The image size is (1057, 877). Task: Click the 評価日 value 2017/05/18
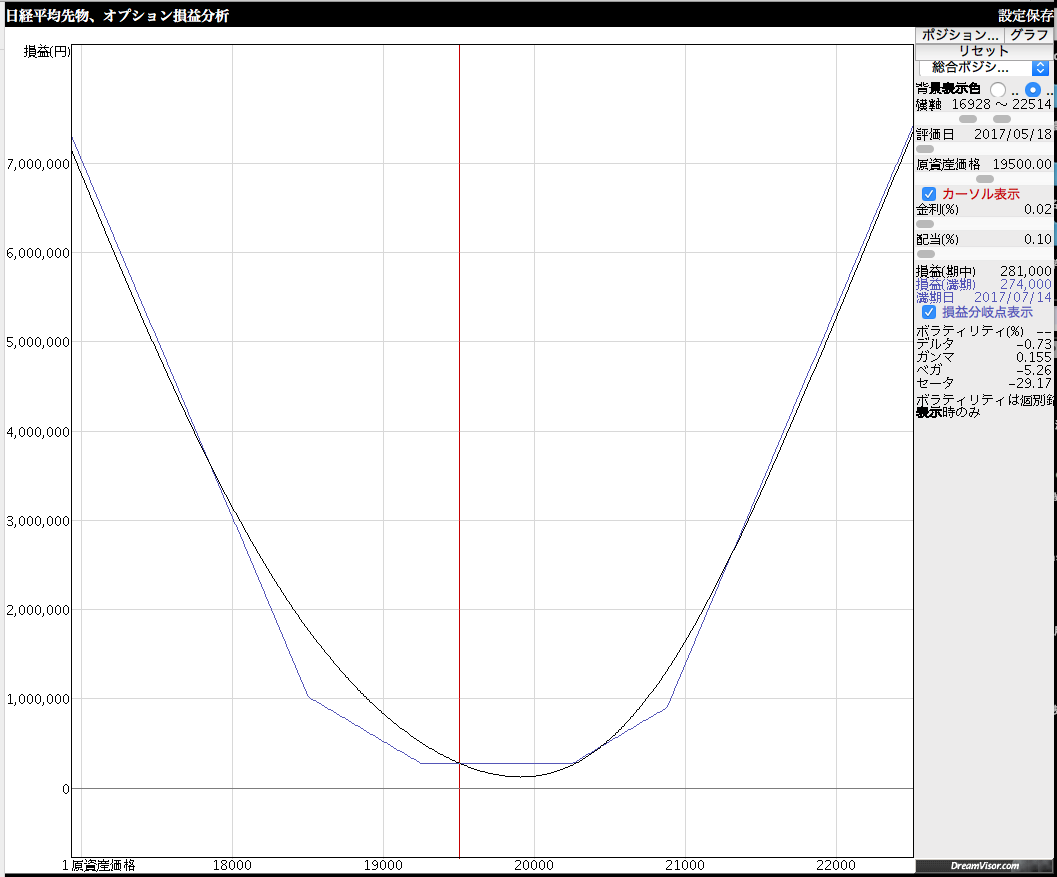point(1012,134)
